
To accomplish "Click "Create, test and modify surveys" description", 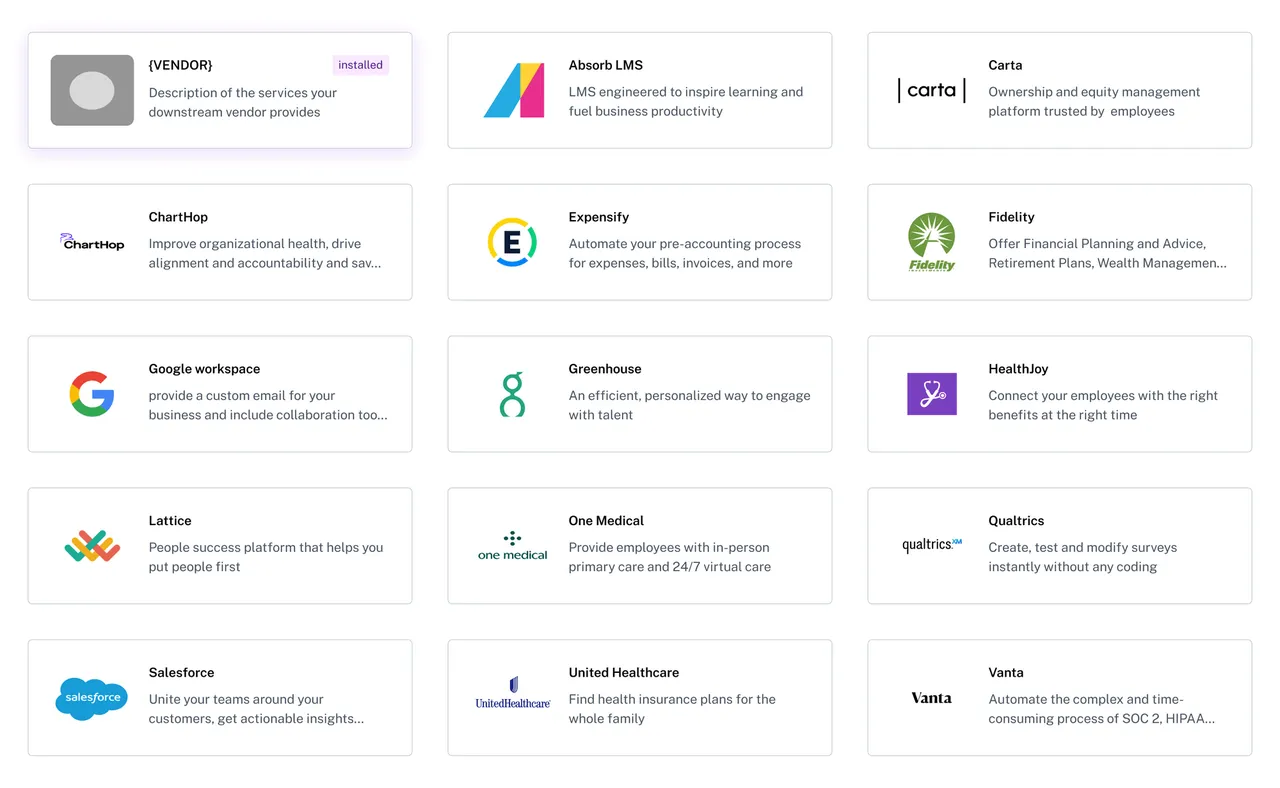I will 1083,557.
